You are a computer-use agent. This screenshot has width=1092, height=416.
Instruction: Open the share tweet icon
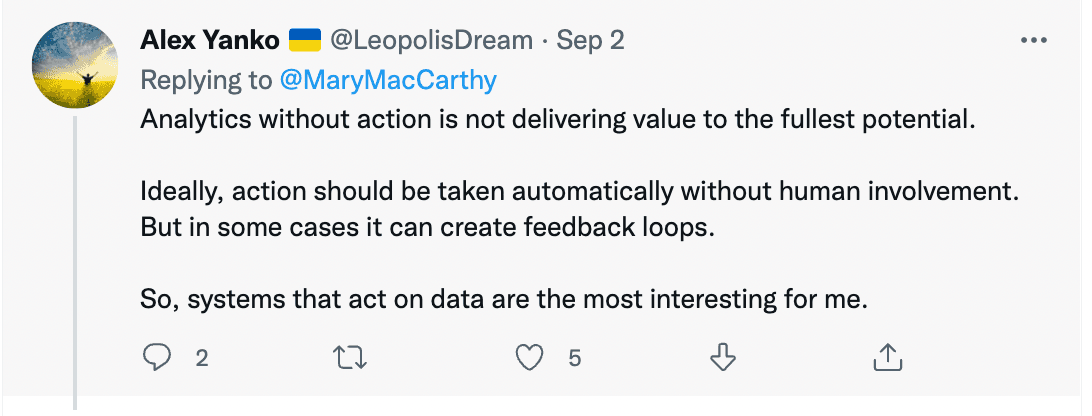[887, 356]
